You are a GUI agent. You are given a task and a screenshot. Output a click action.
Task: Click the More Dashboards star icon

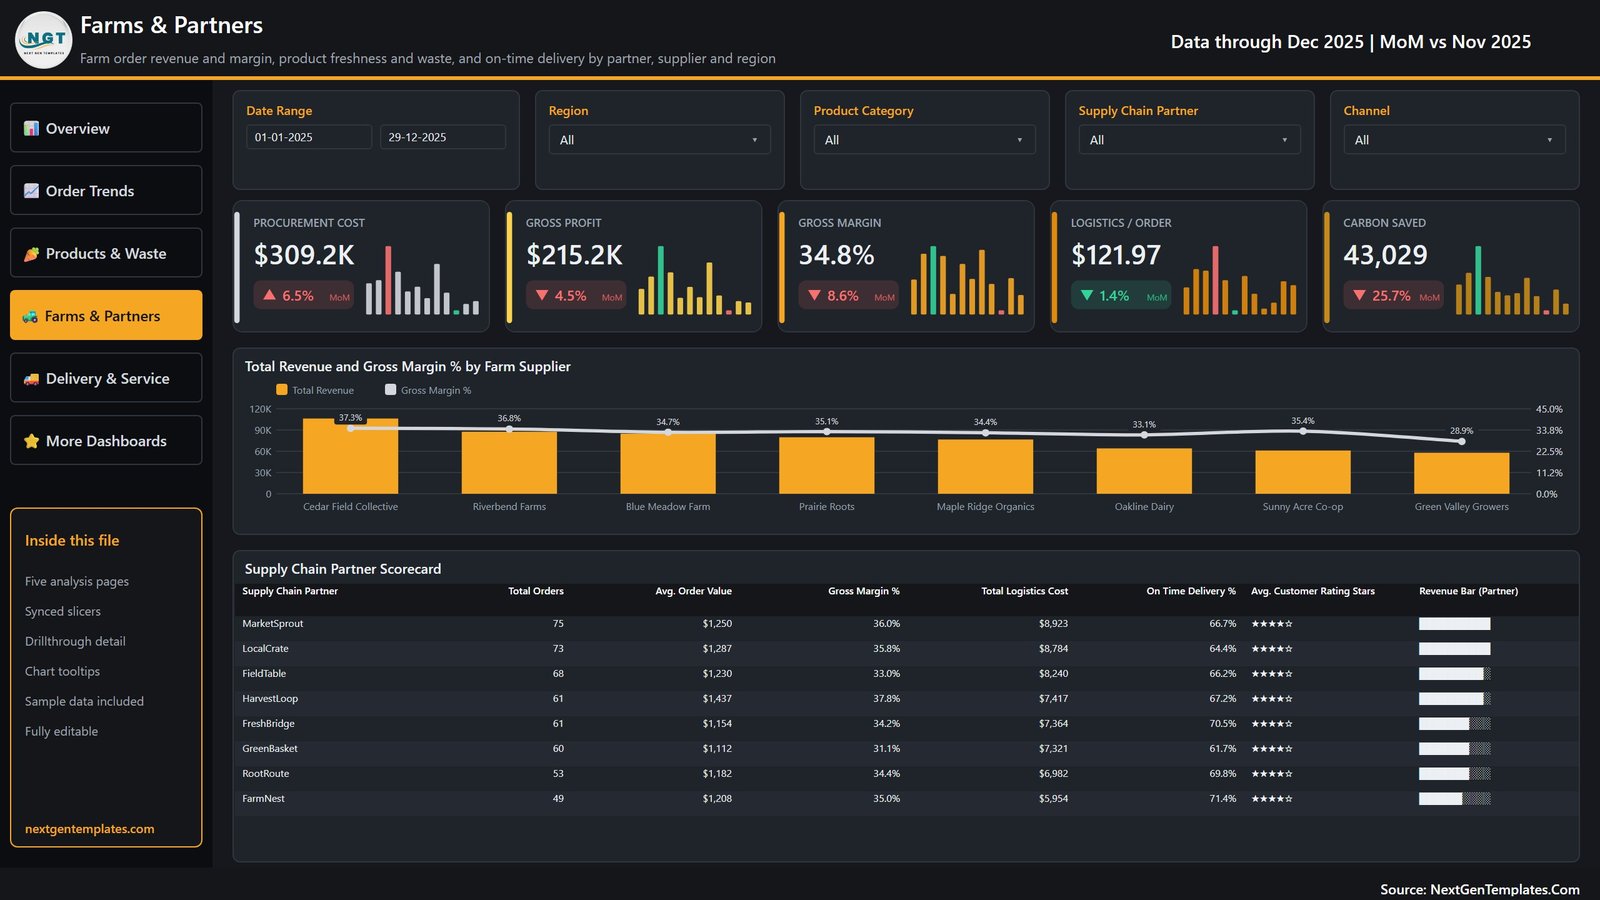32,441
